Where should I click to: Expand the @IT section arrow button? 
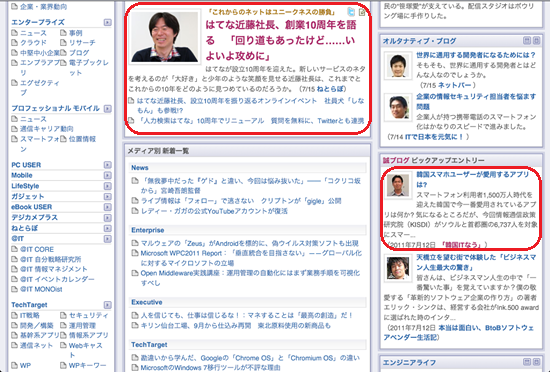107,239
